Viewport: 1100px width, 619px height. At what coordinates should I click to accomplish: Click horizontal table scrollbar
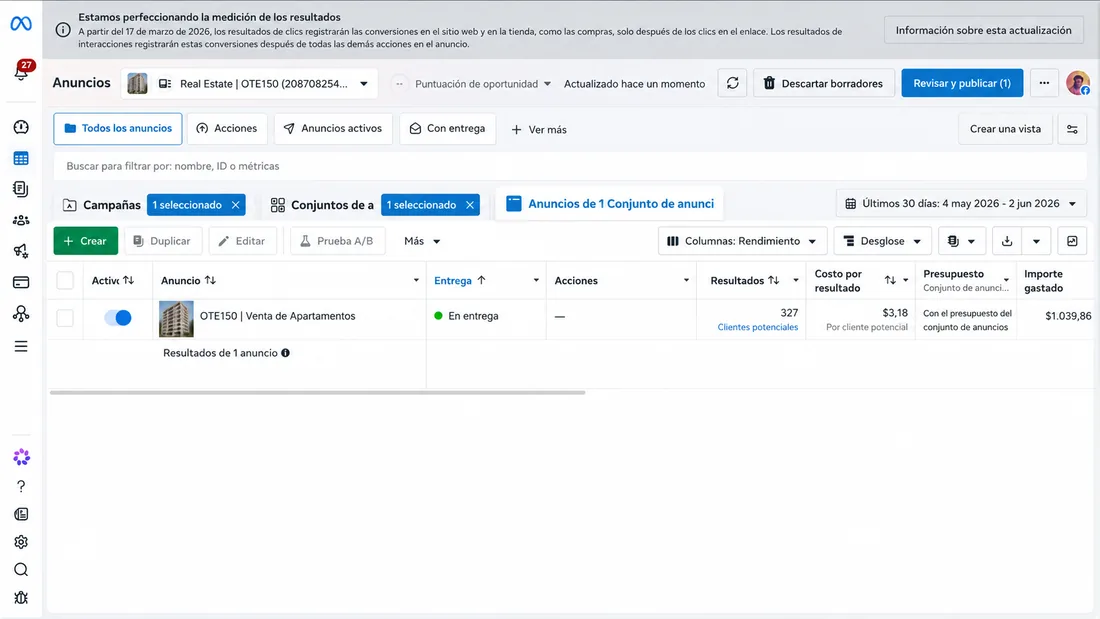pos(317,392)
